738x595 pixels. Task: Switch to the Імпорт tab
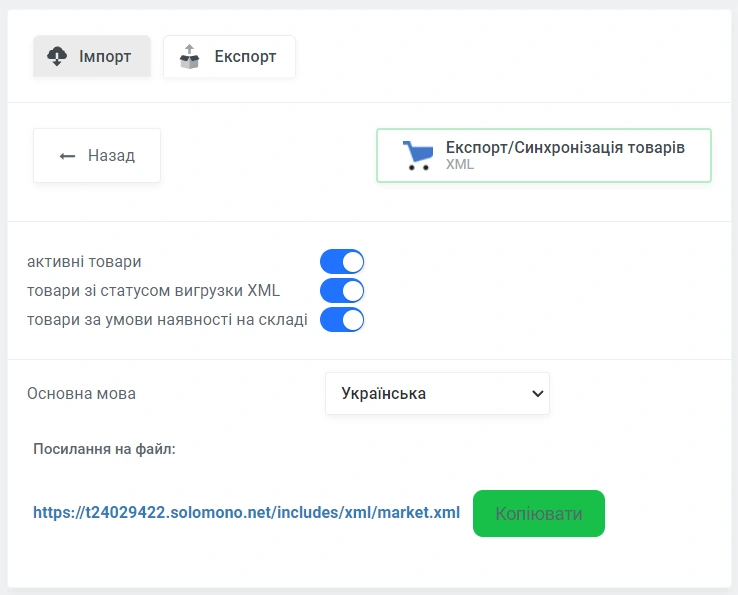[92, 56]
